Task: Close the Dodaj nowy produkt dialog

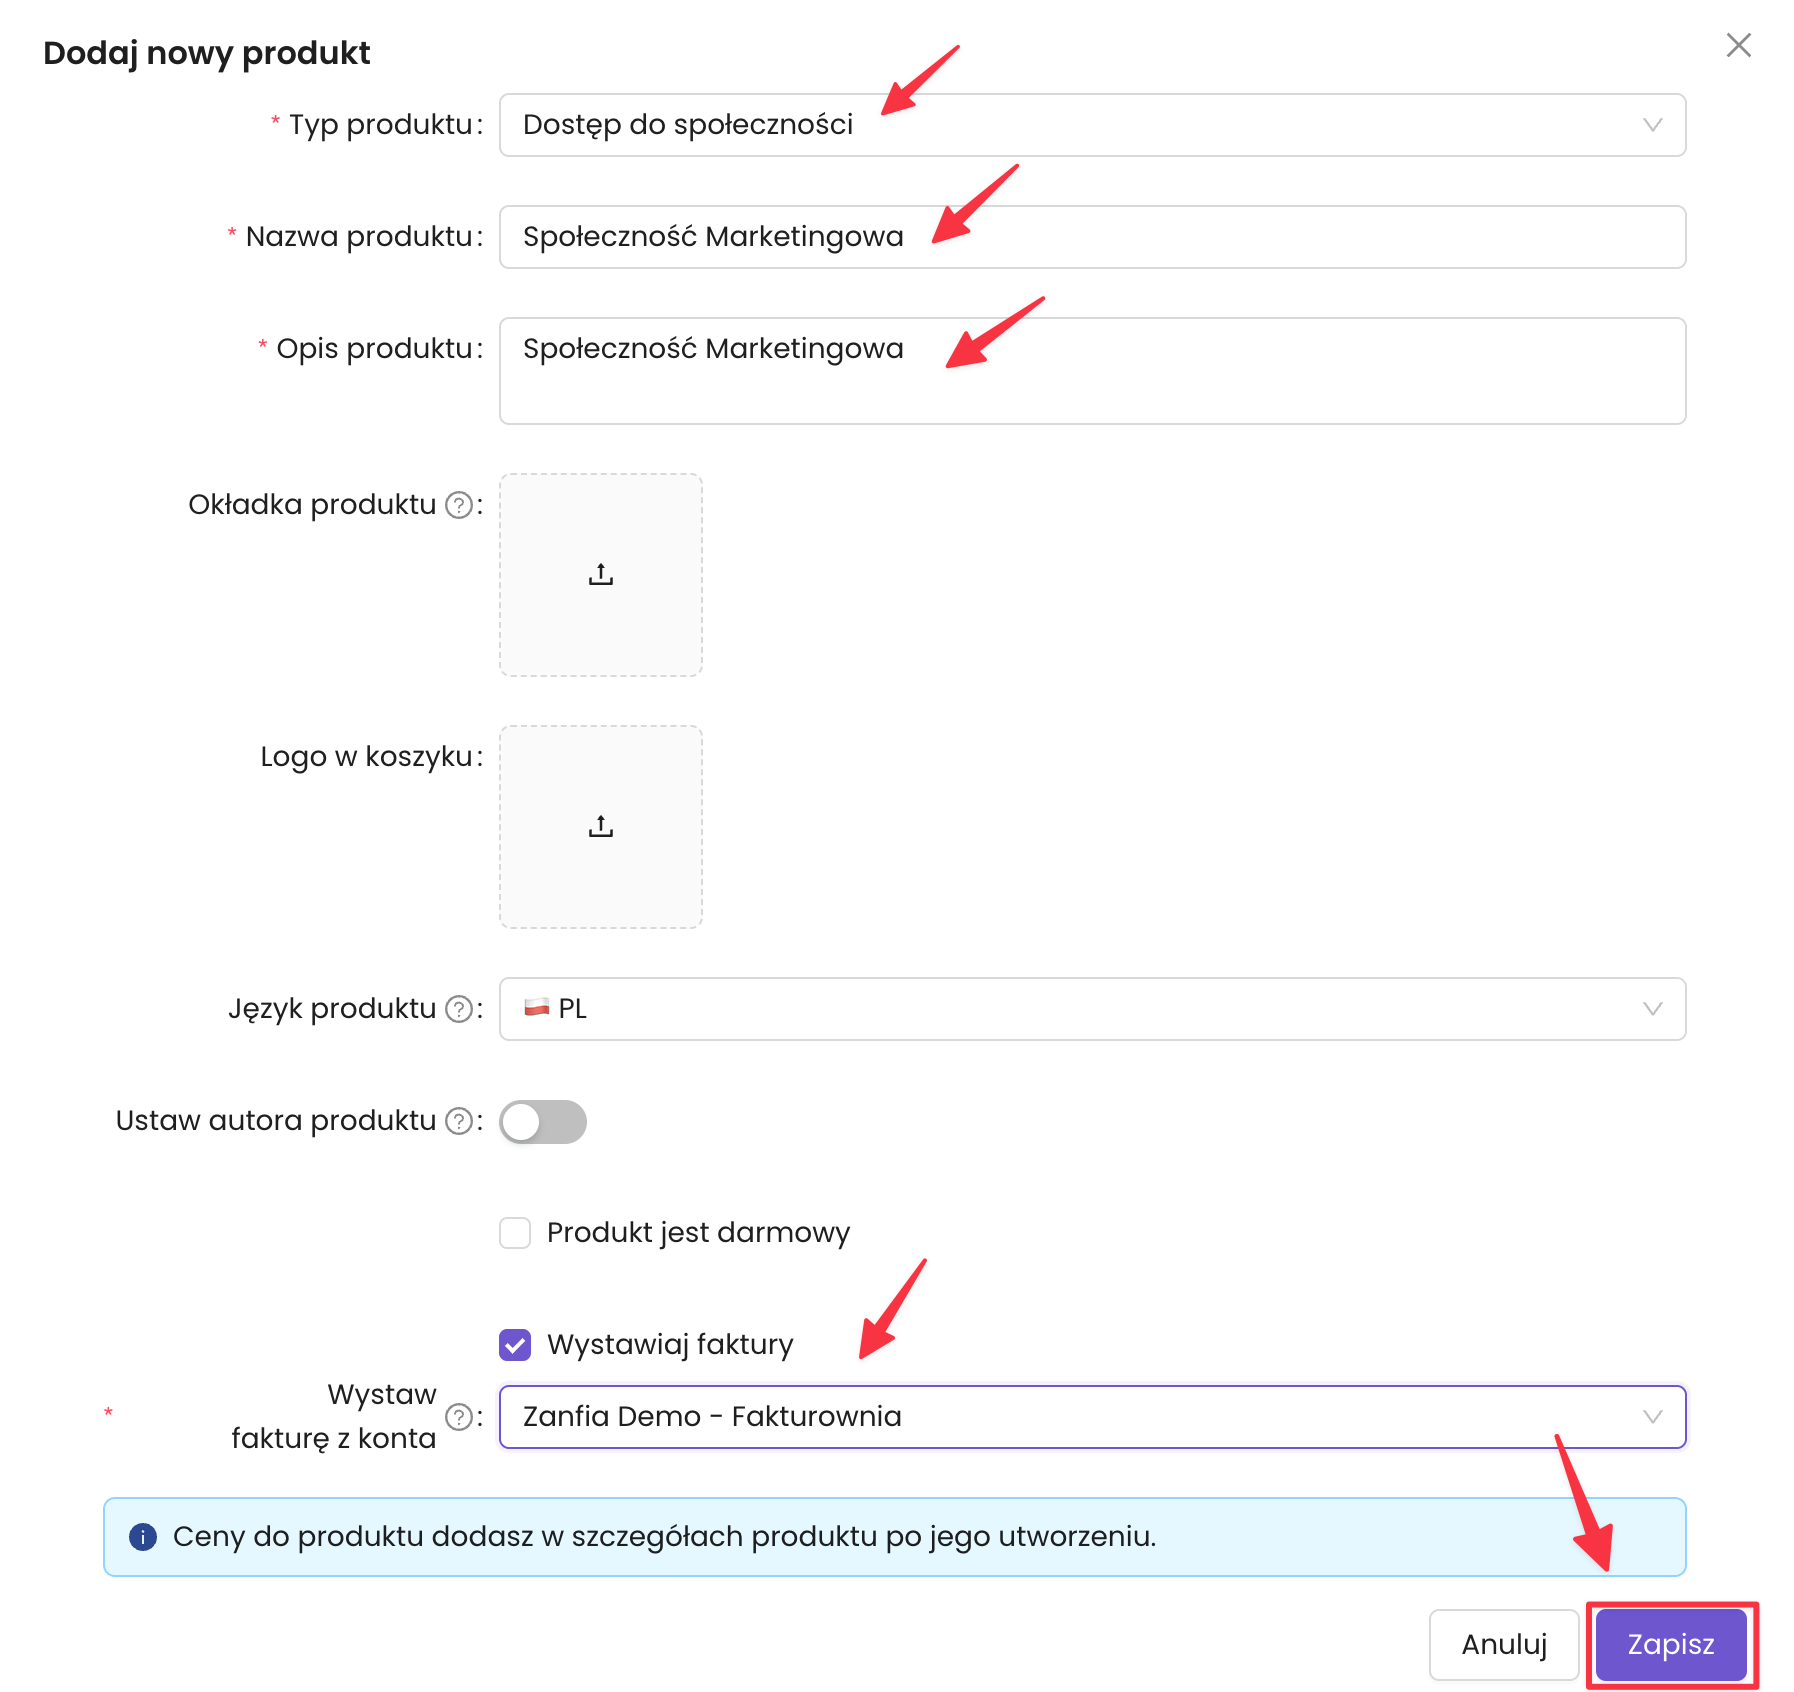Action: coord(1738,45)
